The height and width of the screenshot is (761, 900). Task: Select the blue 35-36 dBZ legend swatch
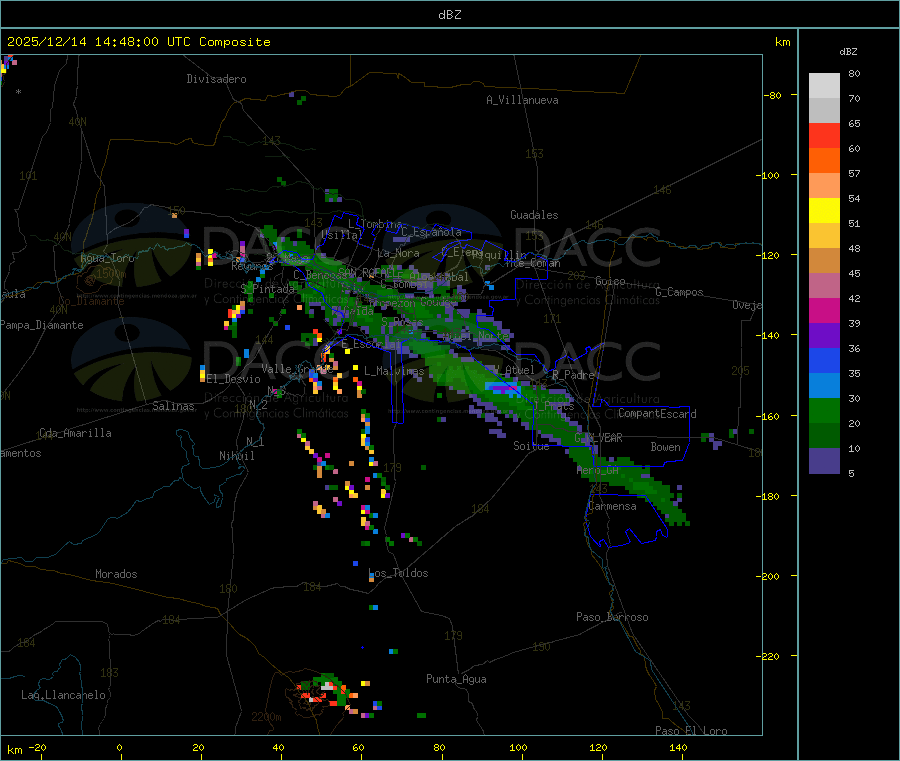click(824, 360)
